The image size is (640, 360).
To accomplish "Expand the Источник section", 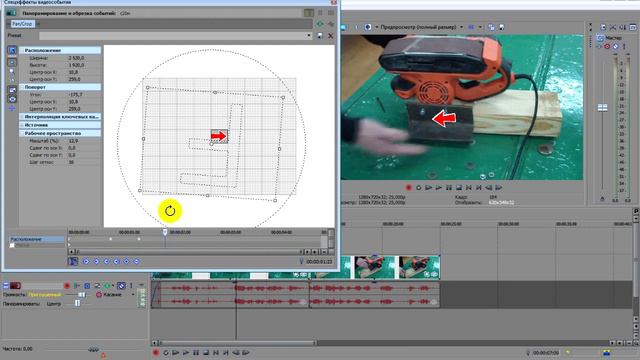I will tap(22, 125).
